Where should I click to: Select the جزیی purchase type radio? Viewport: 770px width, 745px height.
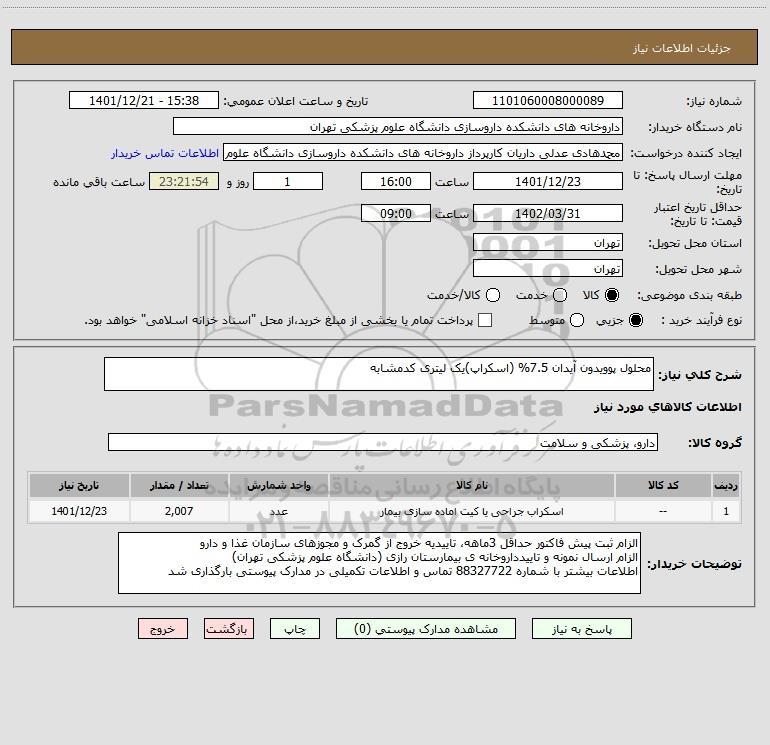point(635,320)
